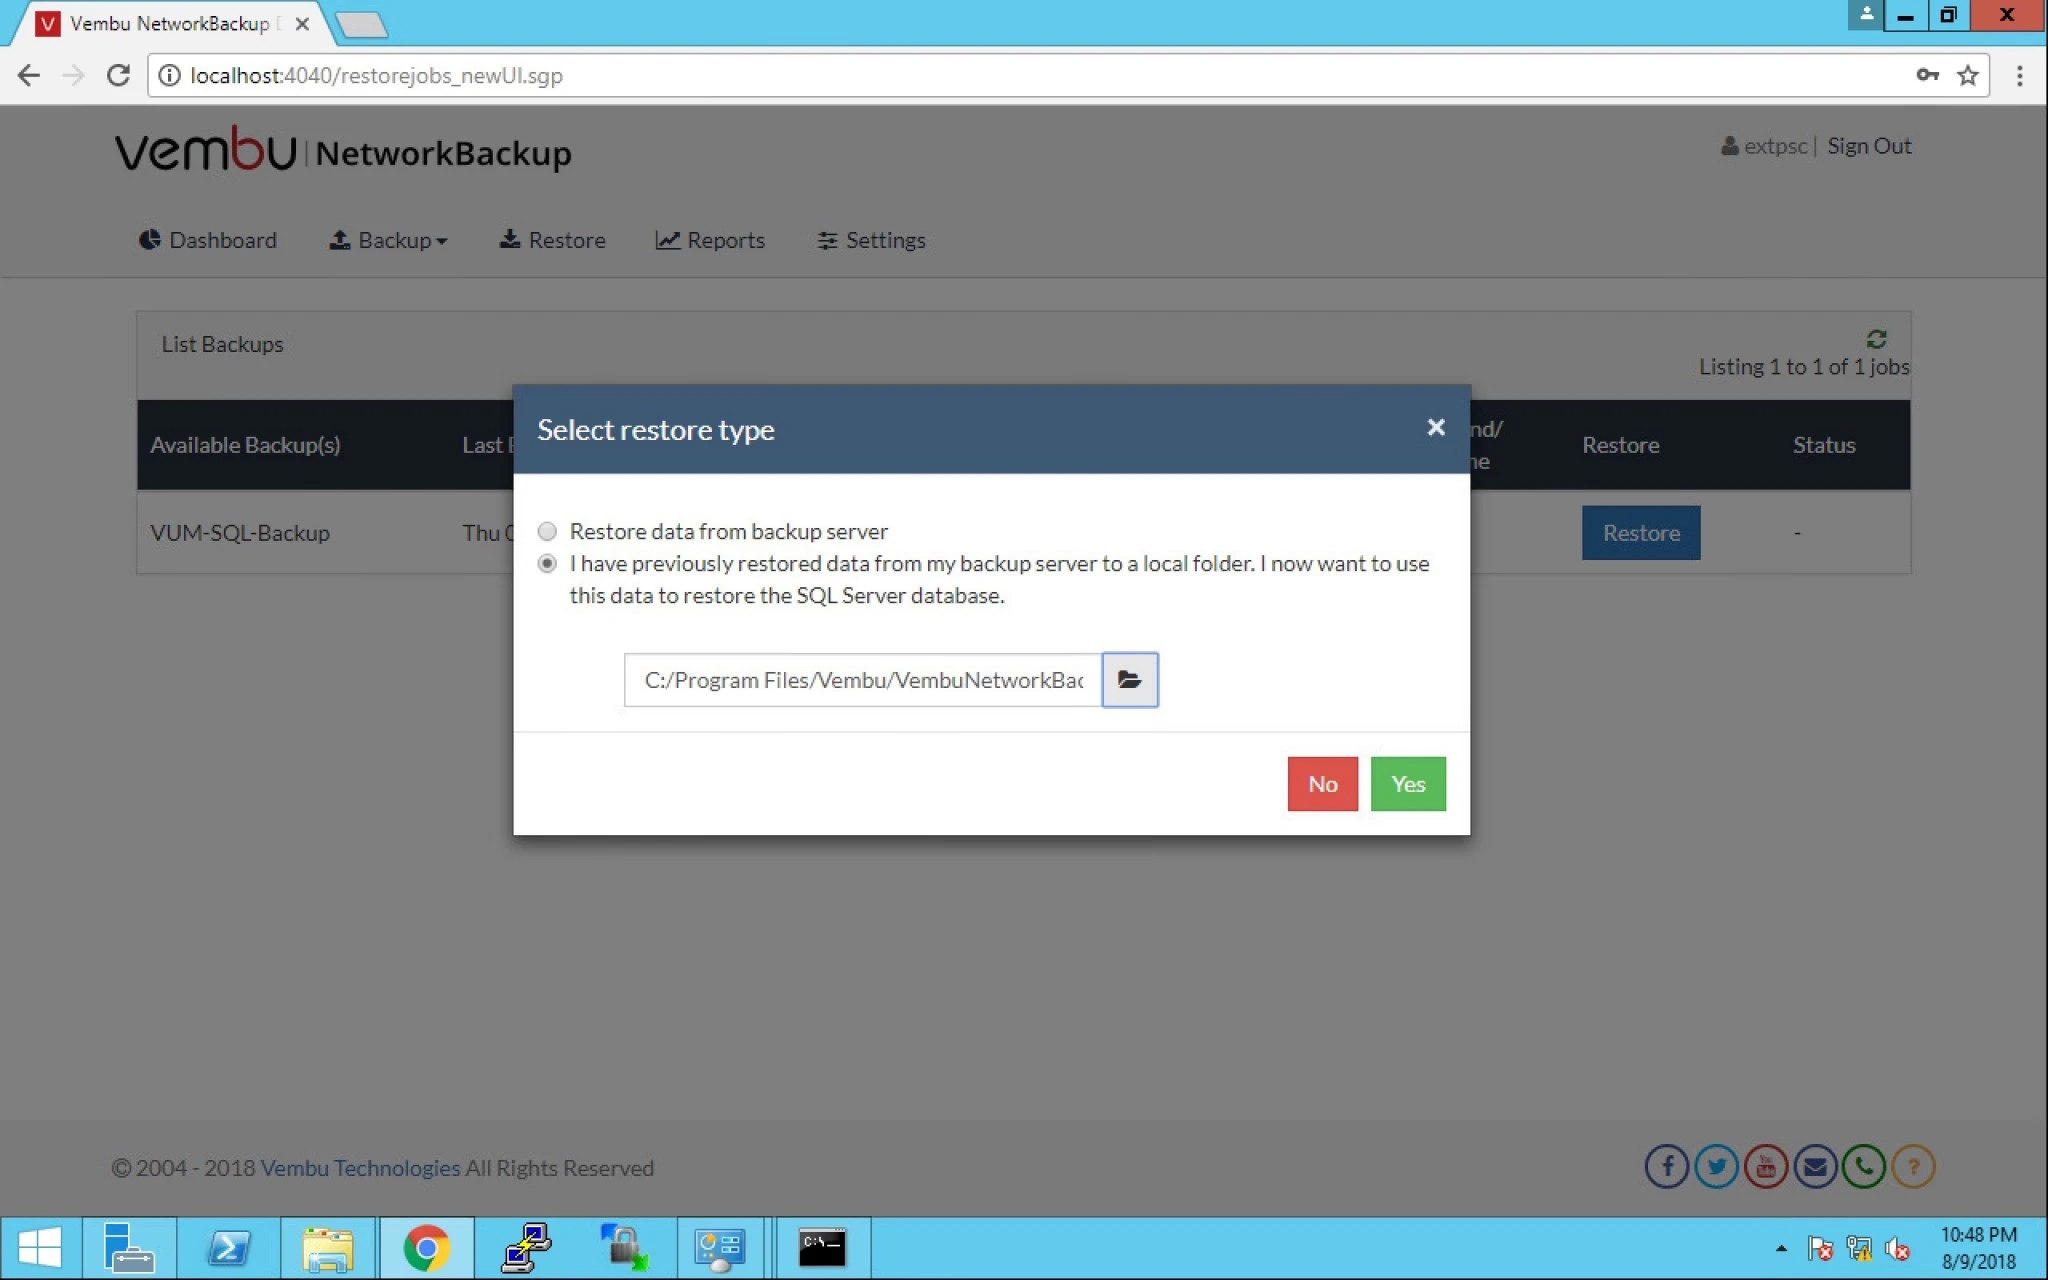Open Vembu Facebook page icon
The image size is (2048, 1280).
[1667, 1166]
